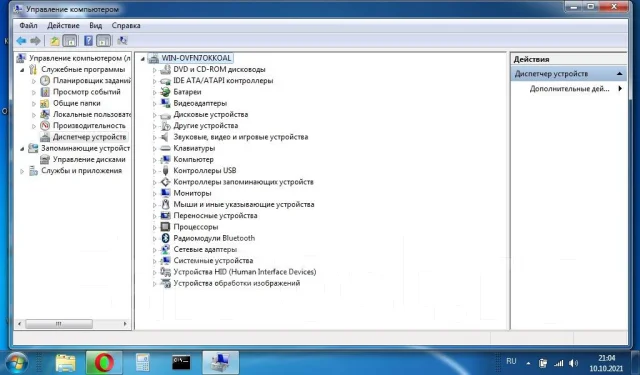The image size is (640, 375).
Task: Click the Мыши mouse icon
Action: 165,204
